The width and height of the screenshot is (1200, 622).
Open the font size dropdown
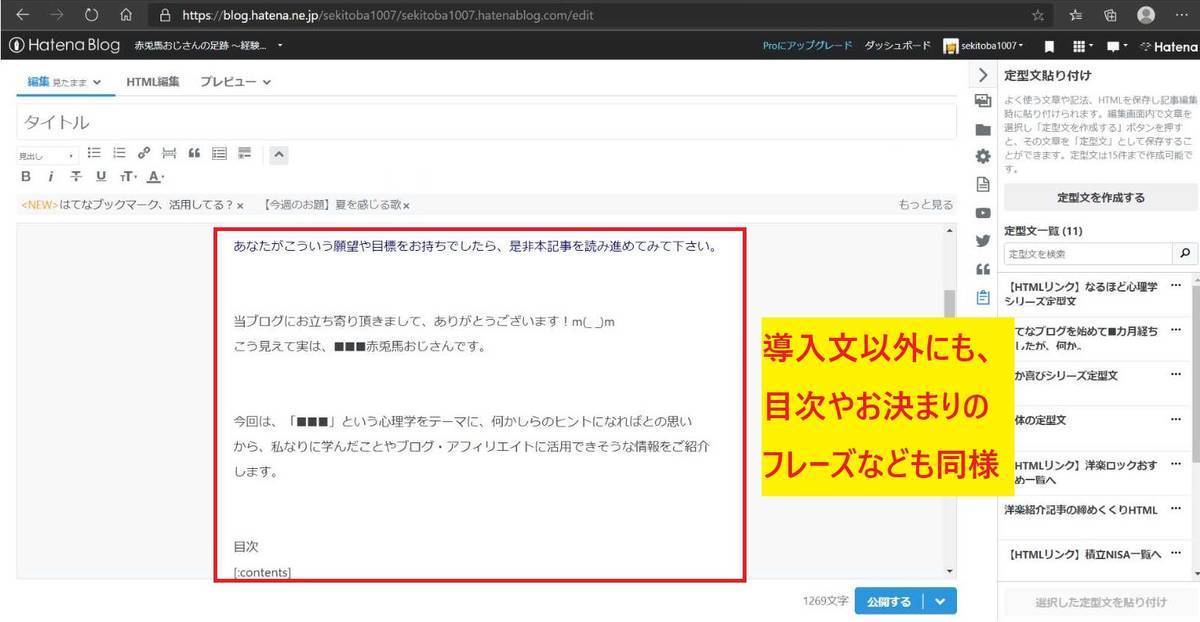pos(128,177)
